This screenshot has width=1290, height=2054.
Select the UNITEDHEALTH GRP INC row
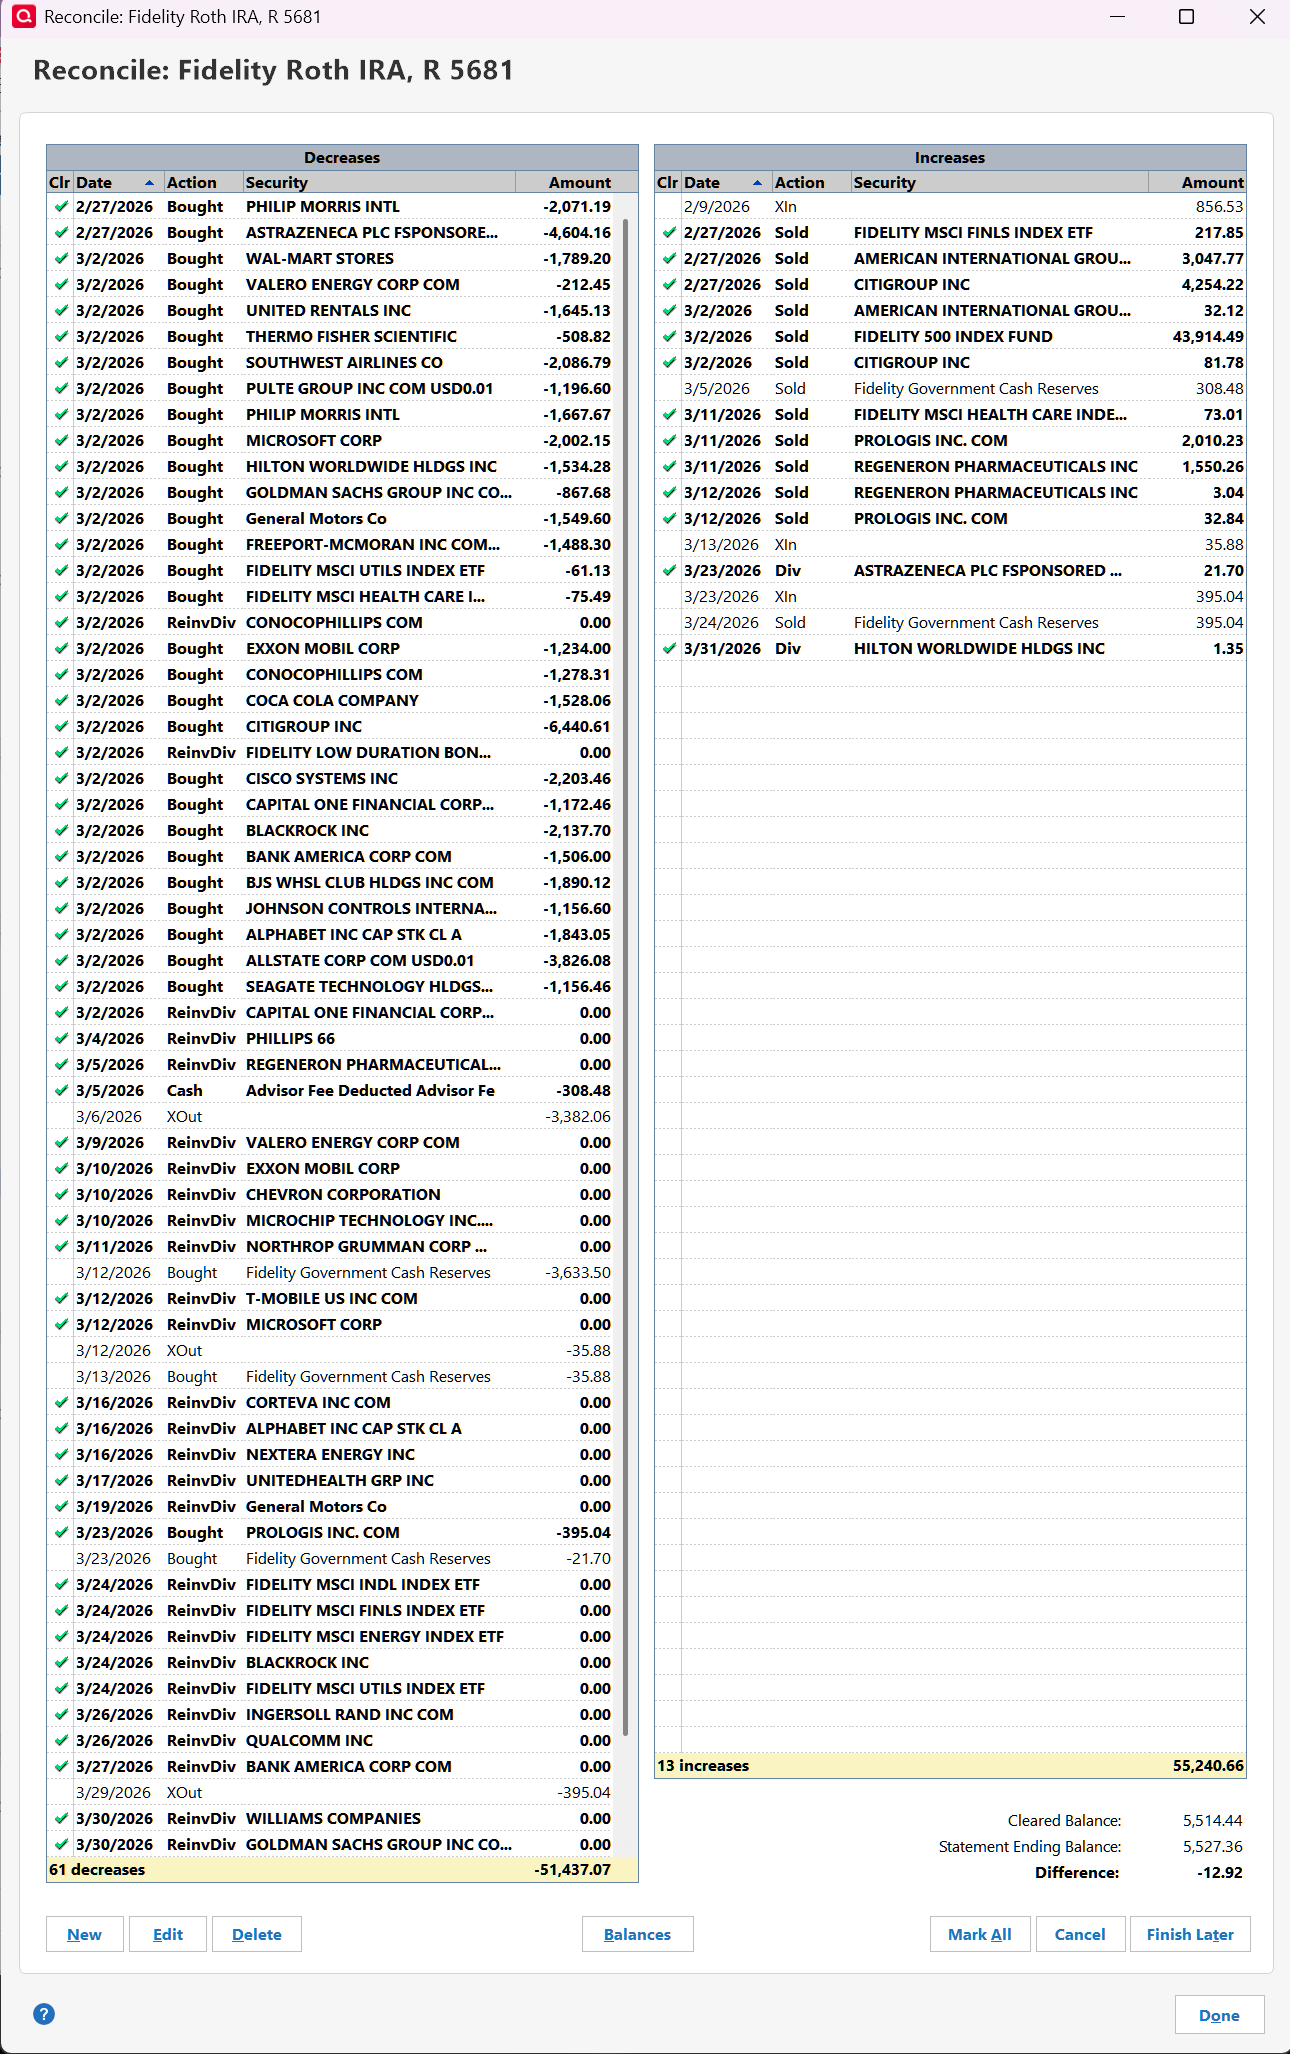click(x=331, y=1480)
